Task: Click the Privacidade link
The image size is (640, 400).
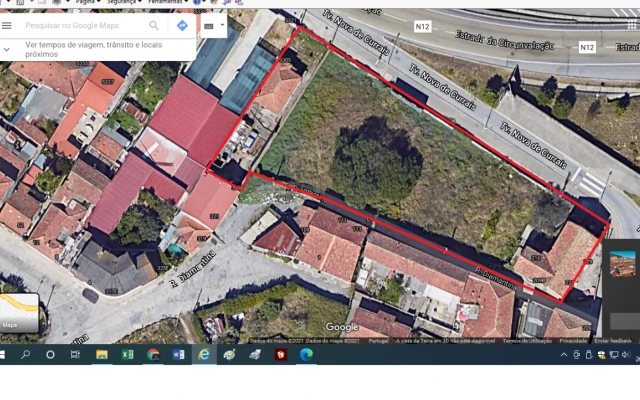Action: (x=573, y=340)
